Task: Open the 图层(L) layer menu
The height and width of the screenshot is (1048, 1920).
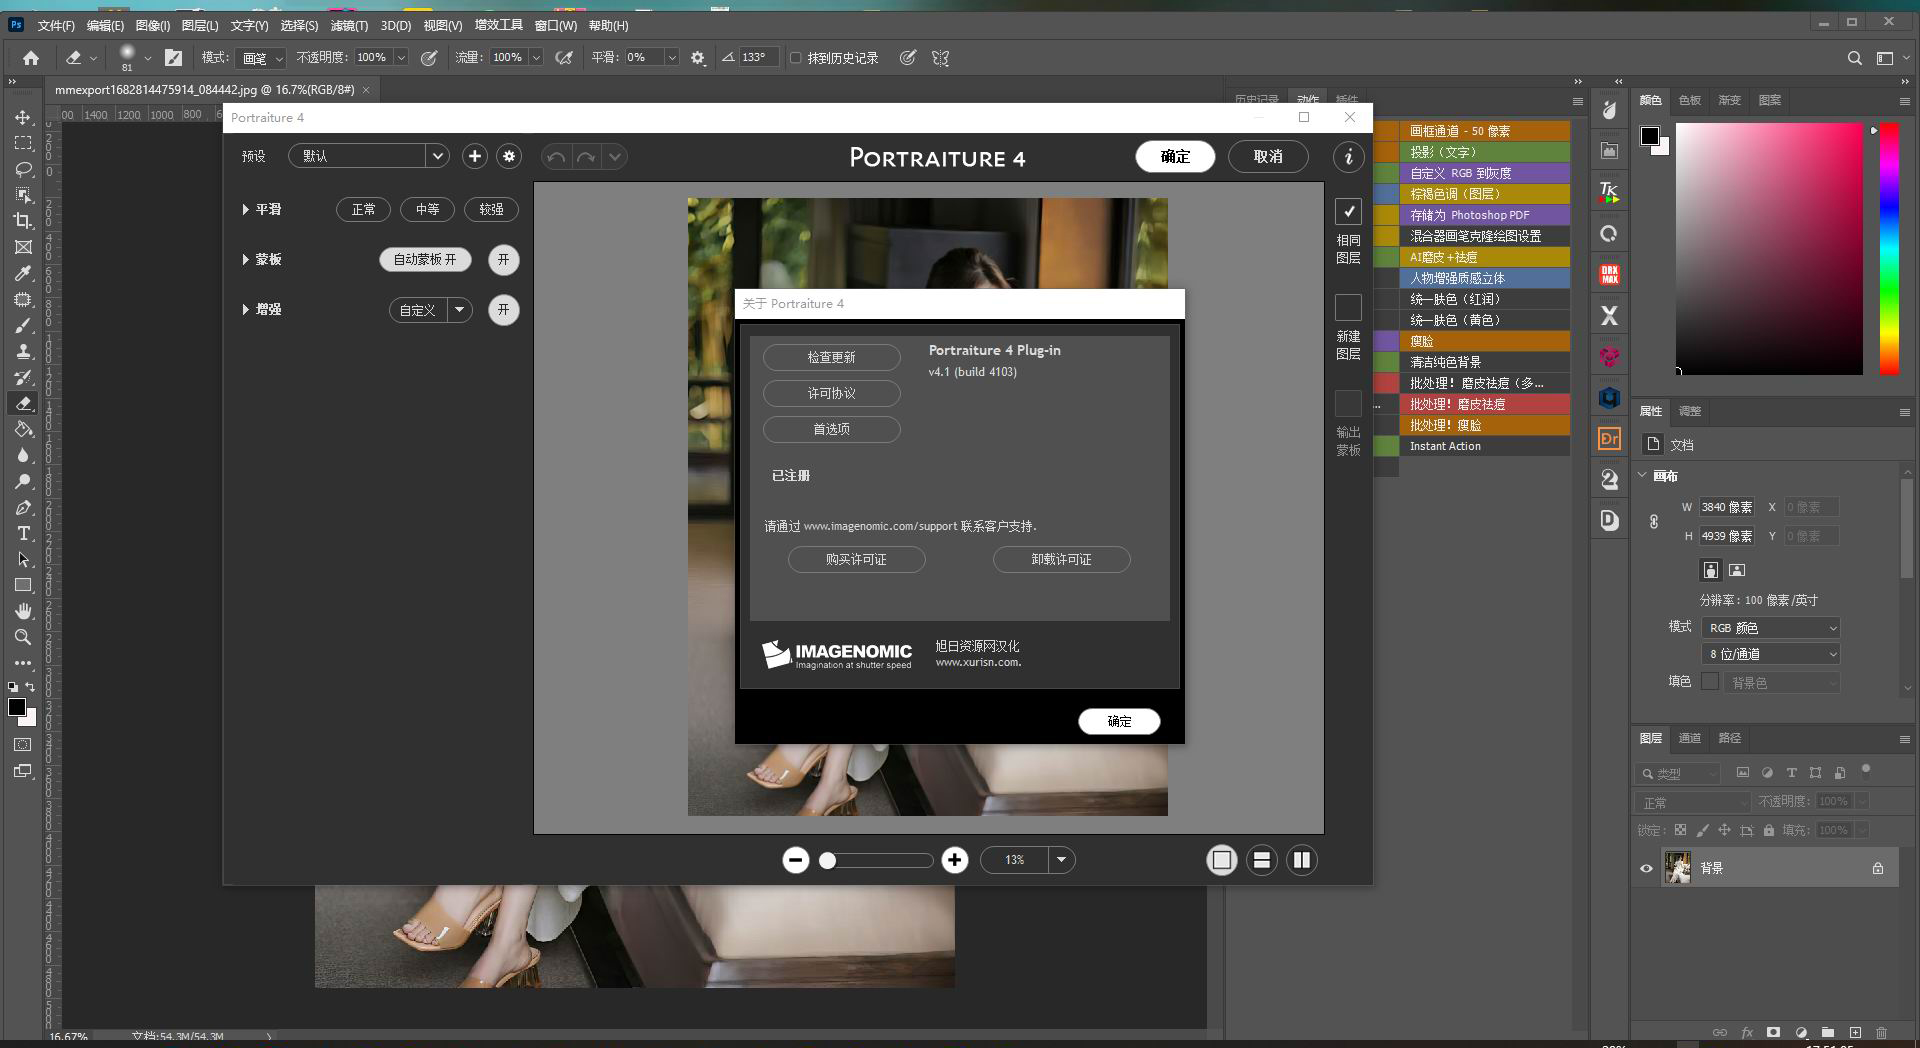Action: pyautogui.click(x=200, y=25)
